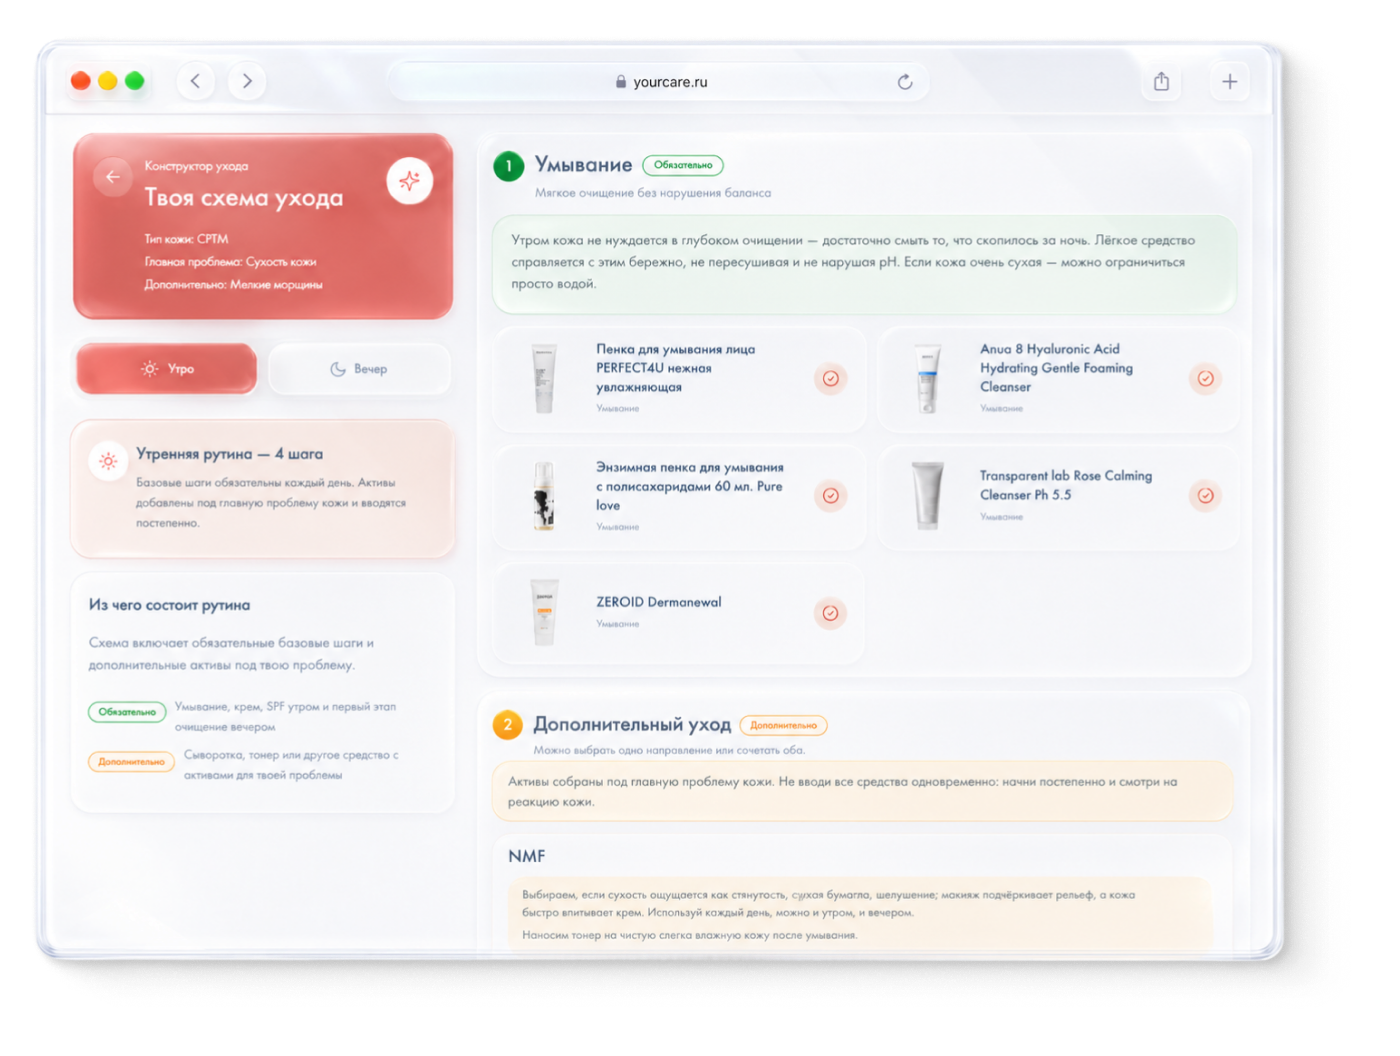Click the yourcare.ru address bar
The width and height of the screenshot is (1400, 1056).
660,82
